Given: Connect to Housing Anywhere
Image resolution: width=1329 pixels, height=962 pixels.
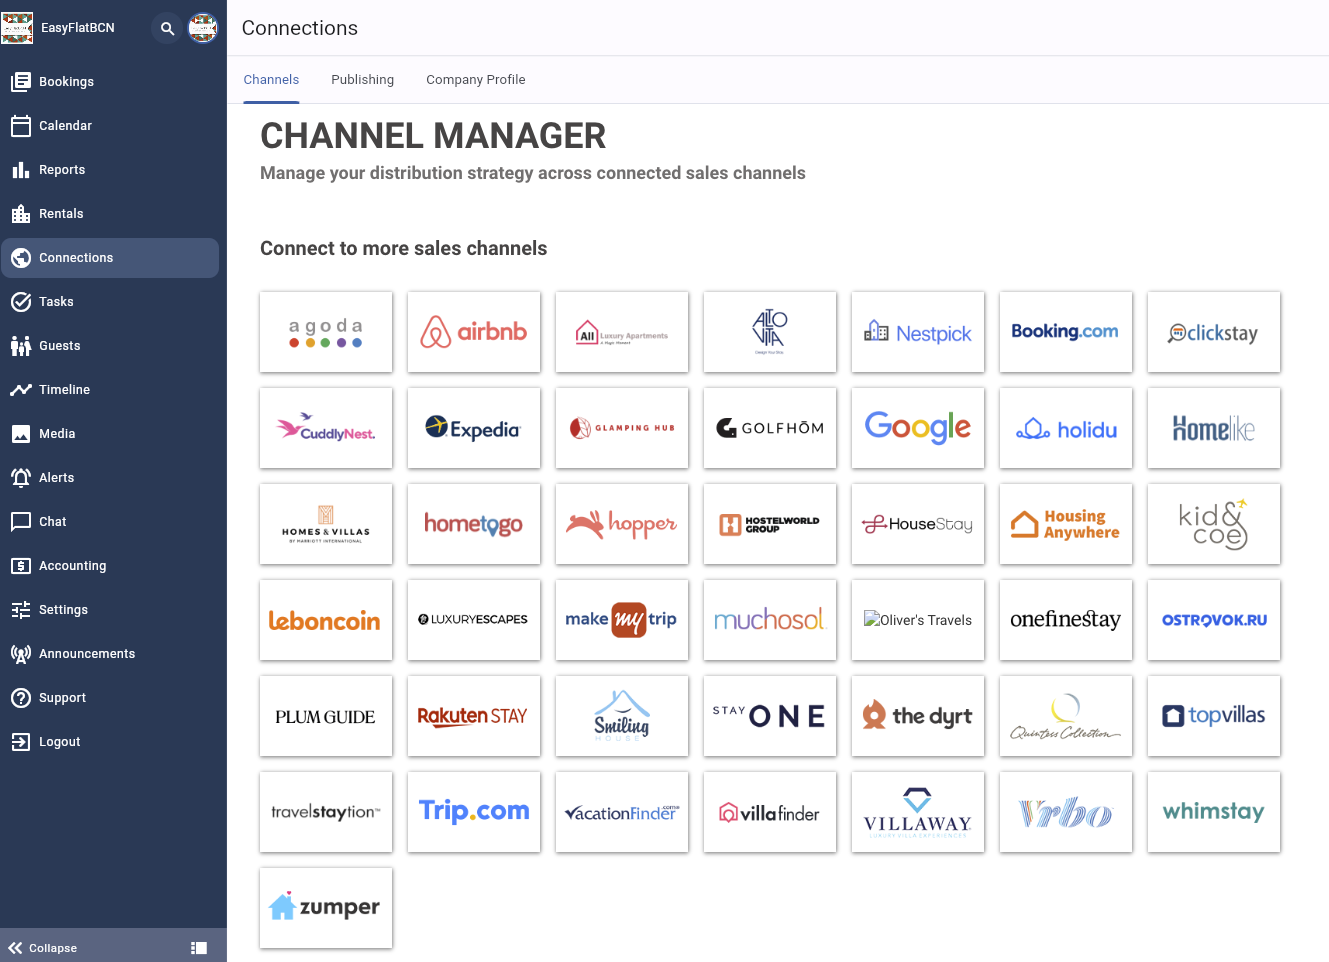Looking at the screenshot, I should coord(1066,524).
